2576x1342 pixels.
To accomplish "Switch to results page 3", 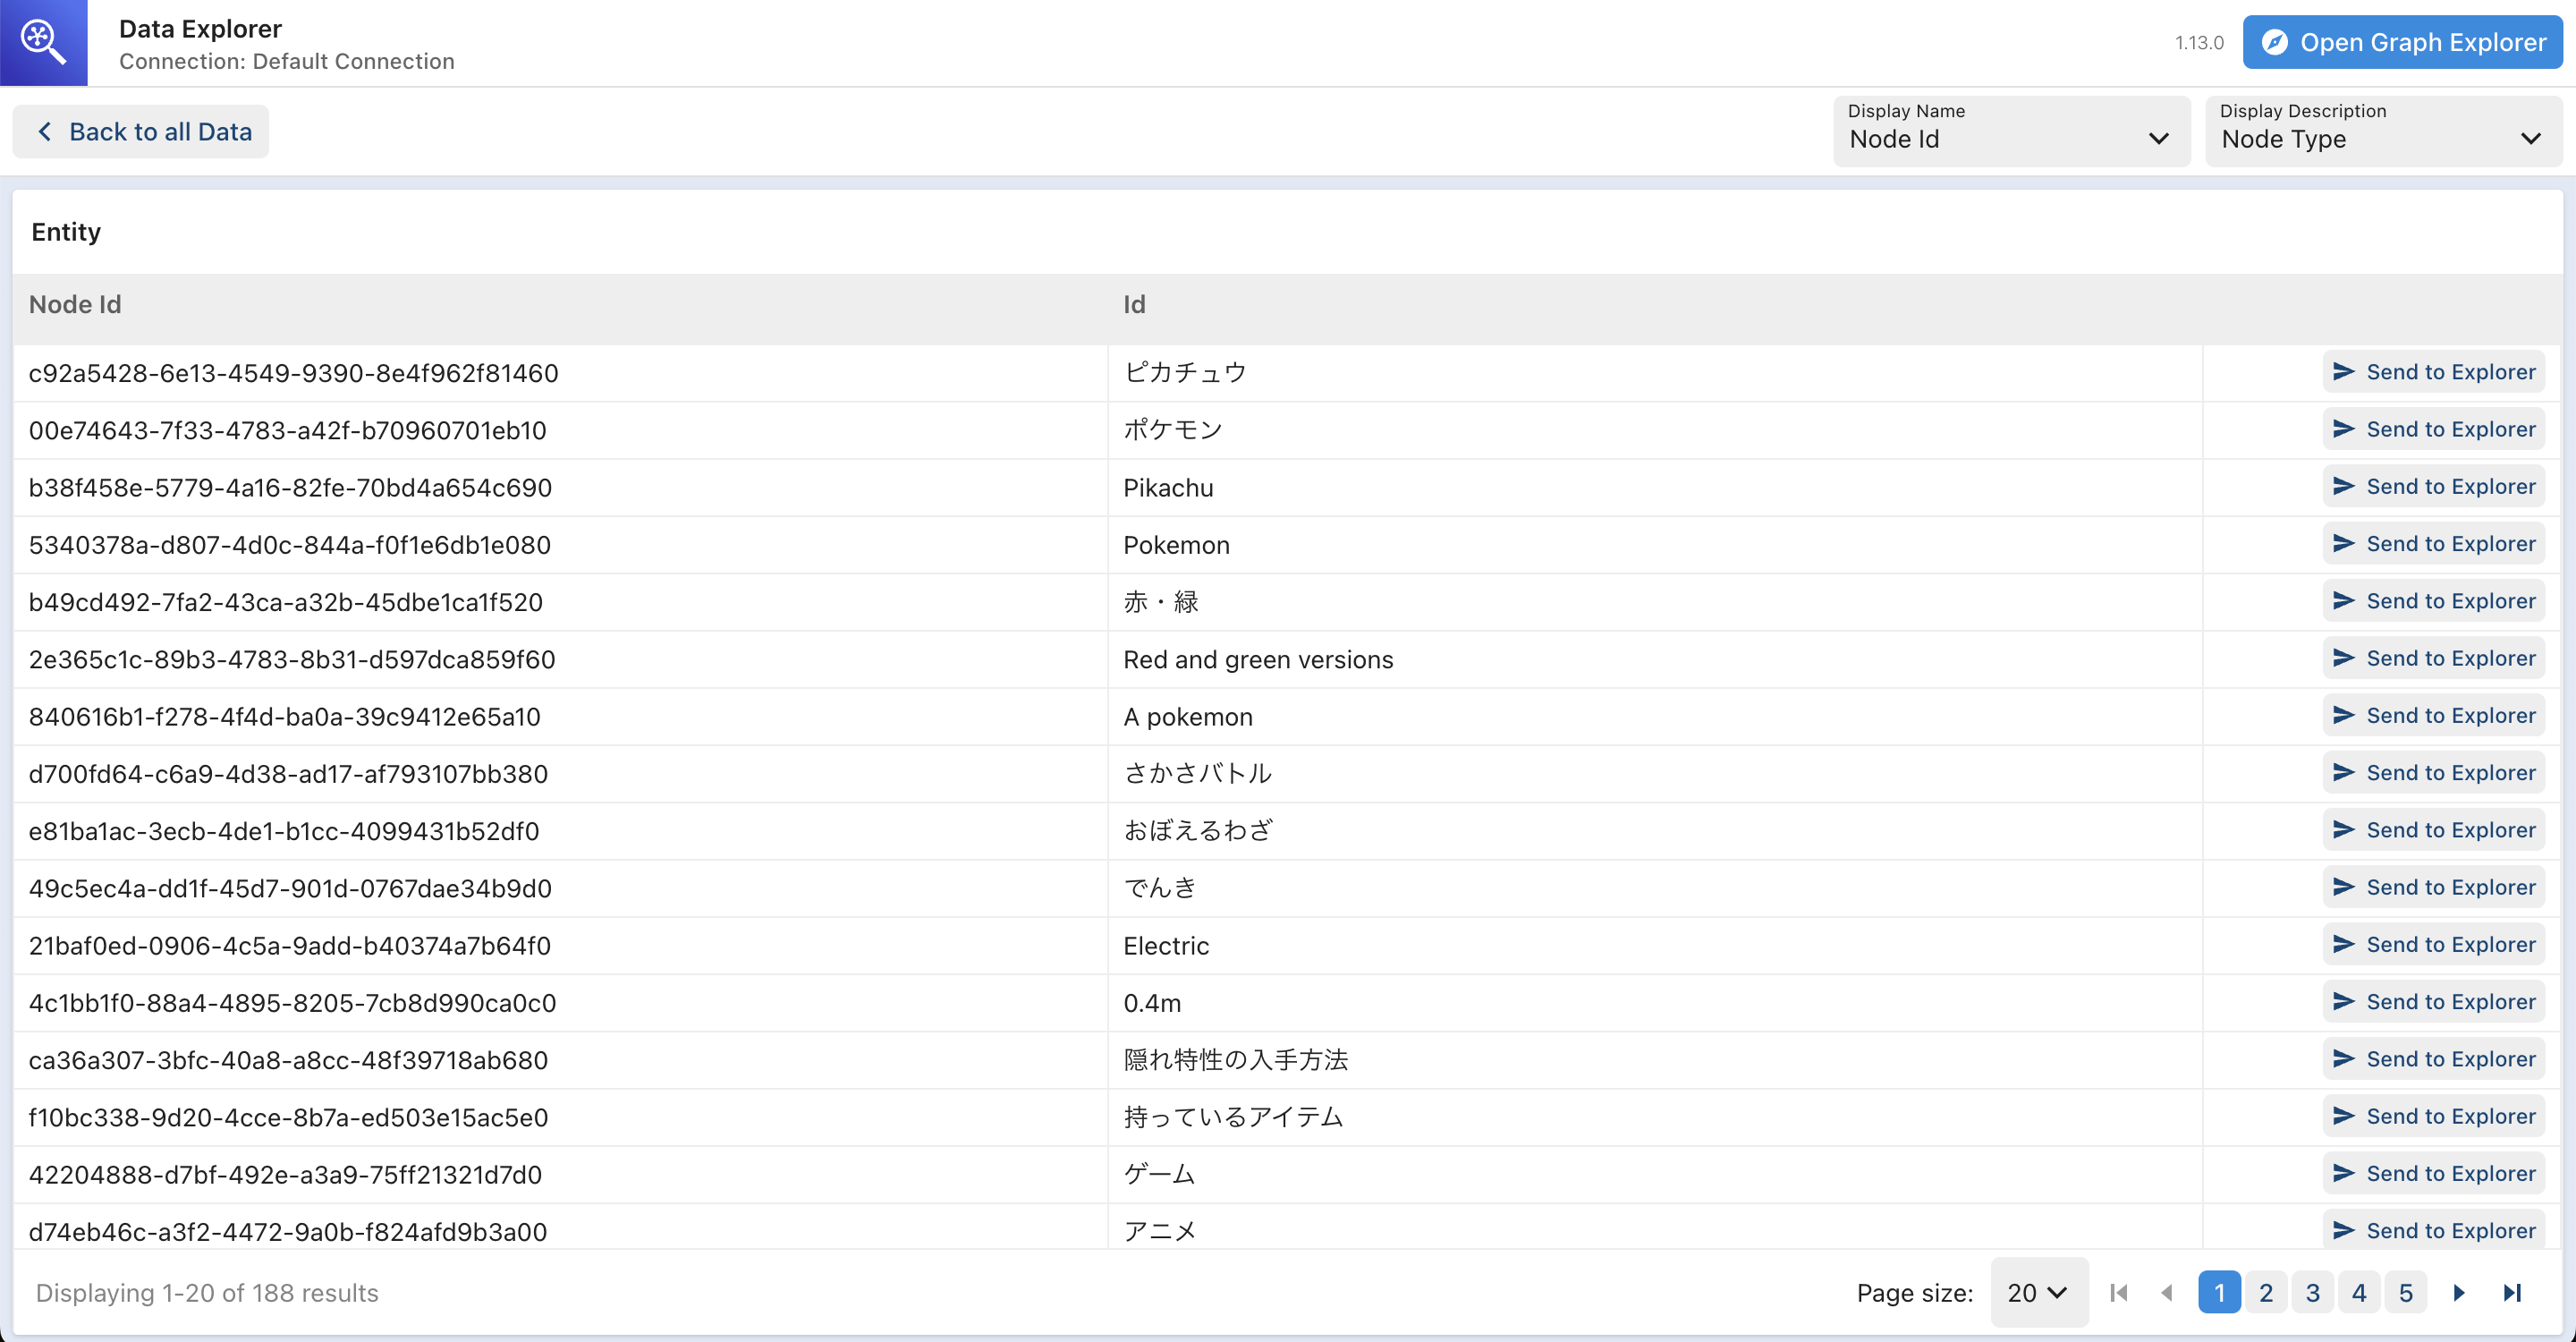I will [x=2312, y=1293].
